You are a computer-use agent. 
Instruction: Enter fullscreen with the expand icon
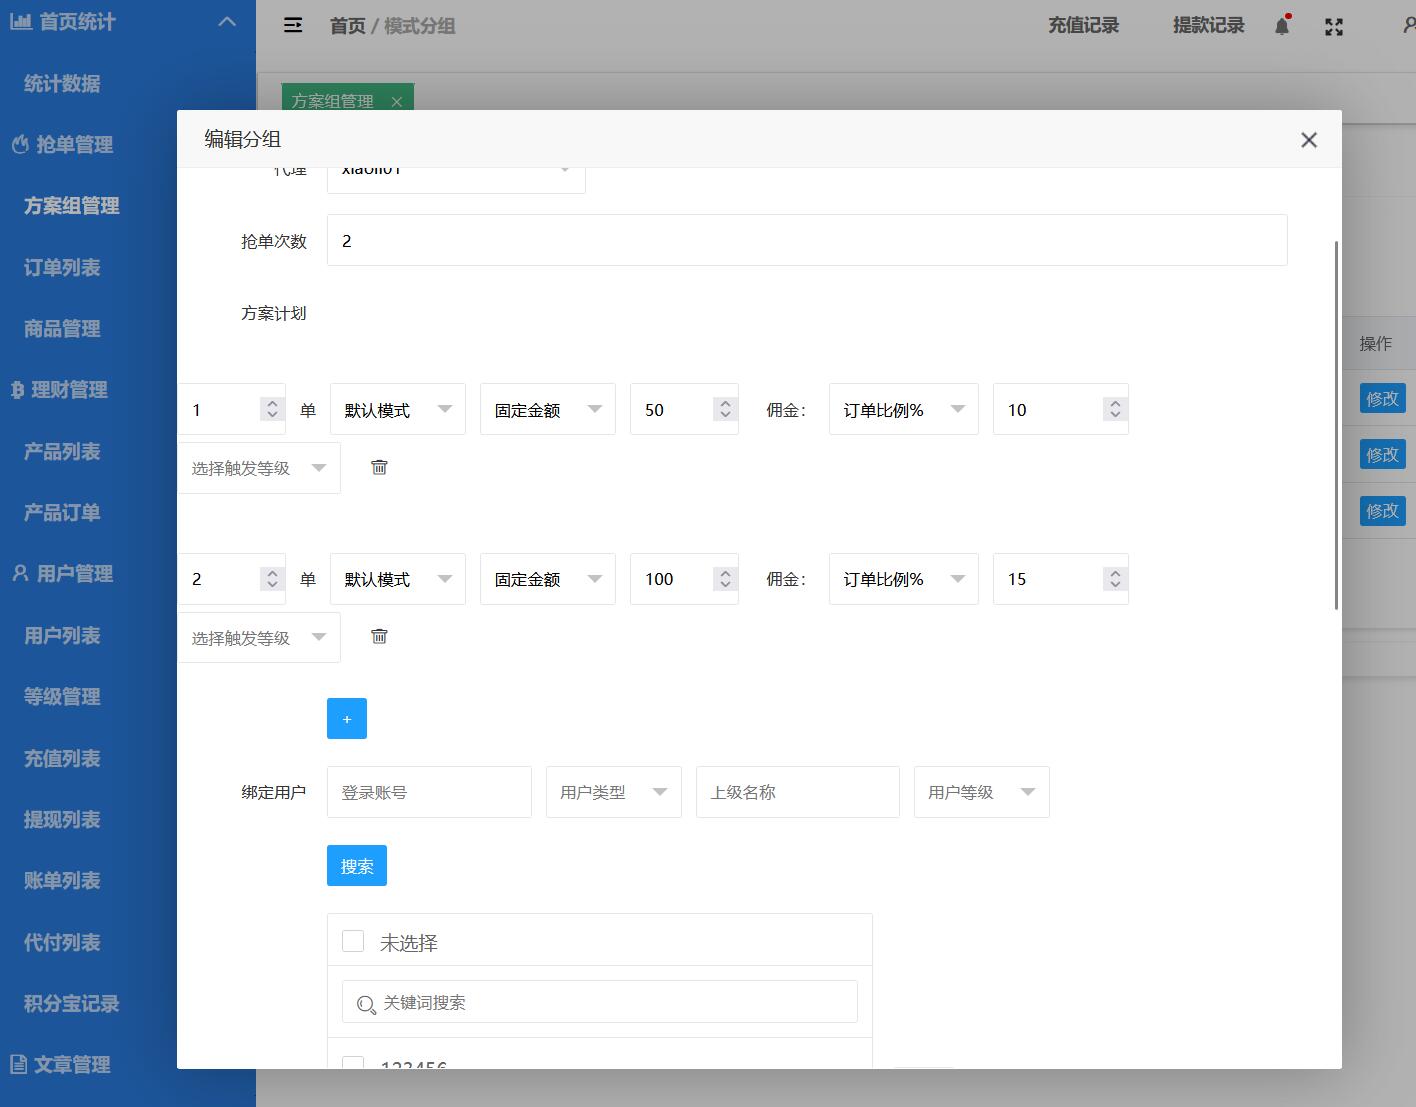point(1334,27)
